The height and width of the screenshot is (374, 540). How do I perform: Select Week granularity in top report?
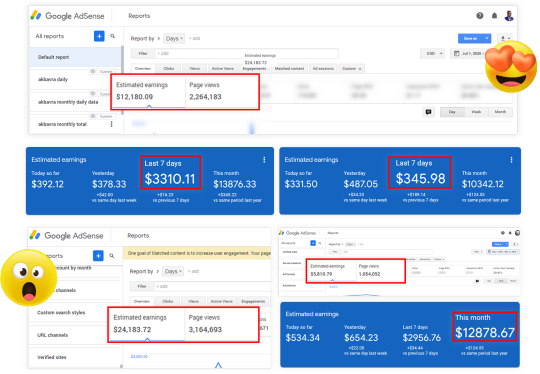476,112
